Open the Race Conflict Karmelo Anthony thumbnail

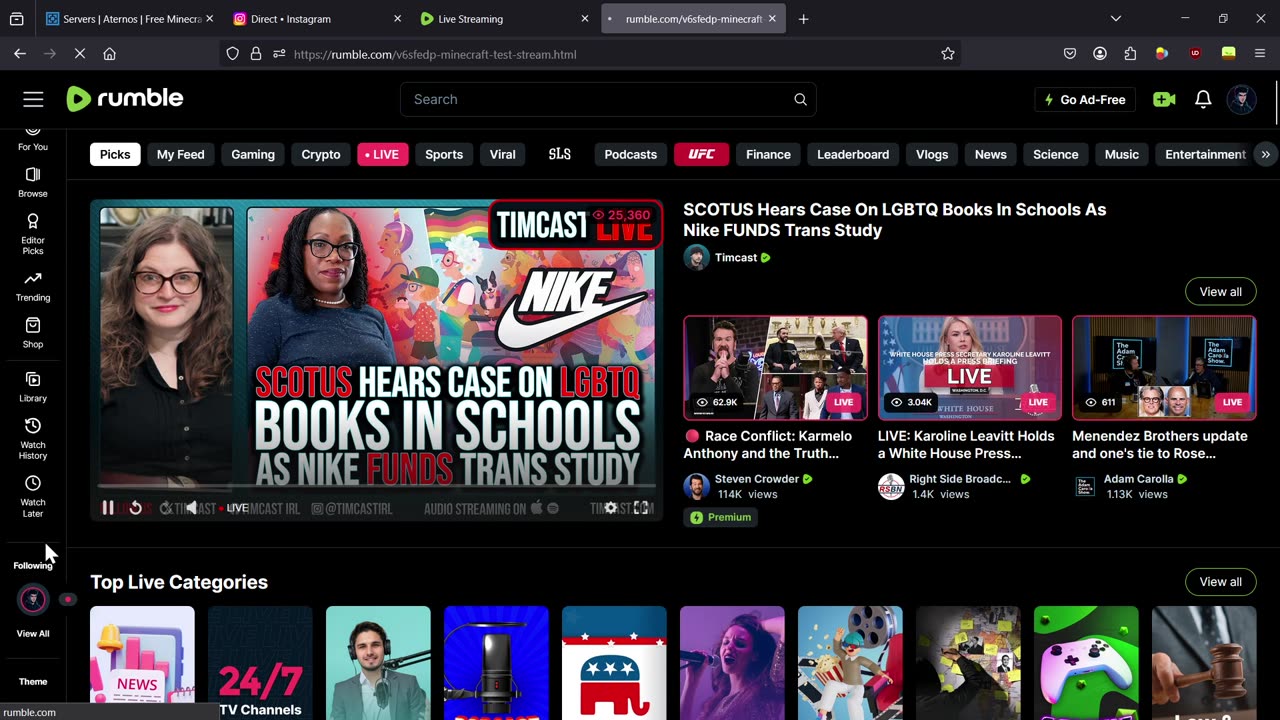[775, 367]
